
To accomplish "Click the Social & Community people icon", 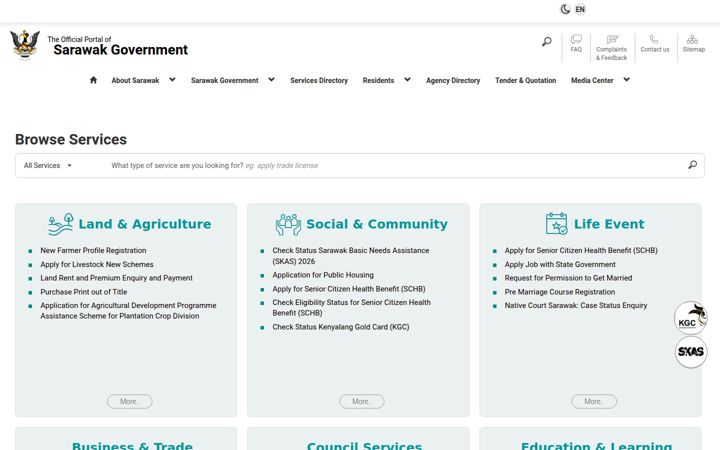I will (288, 225).
